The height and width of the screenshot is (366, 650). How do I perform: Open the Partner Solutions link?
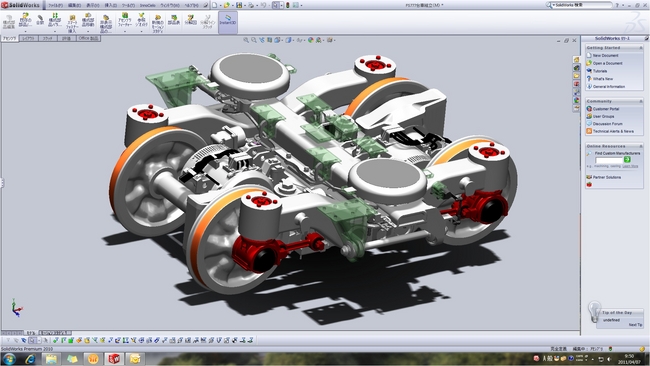point(607,177)
